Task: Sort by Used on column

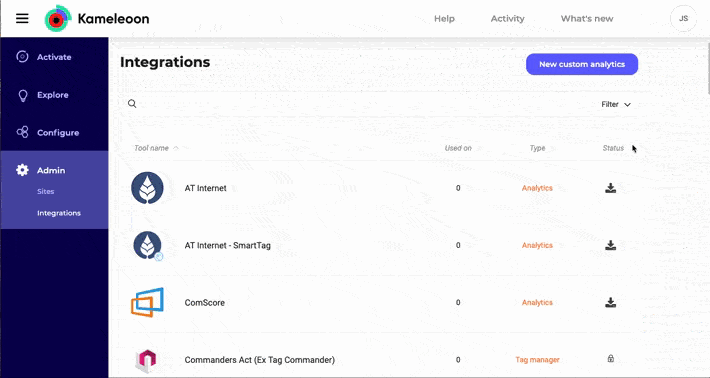Action: click(458, 148)
